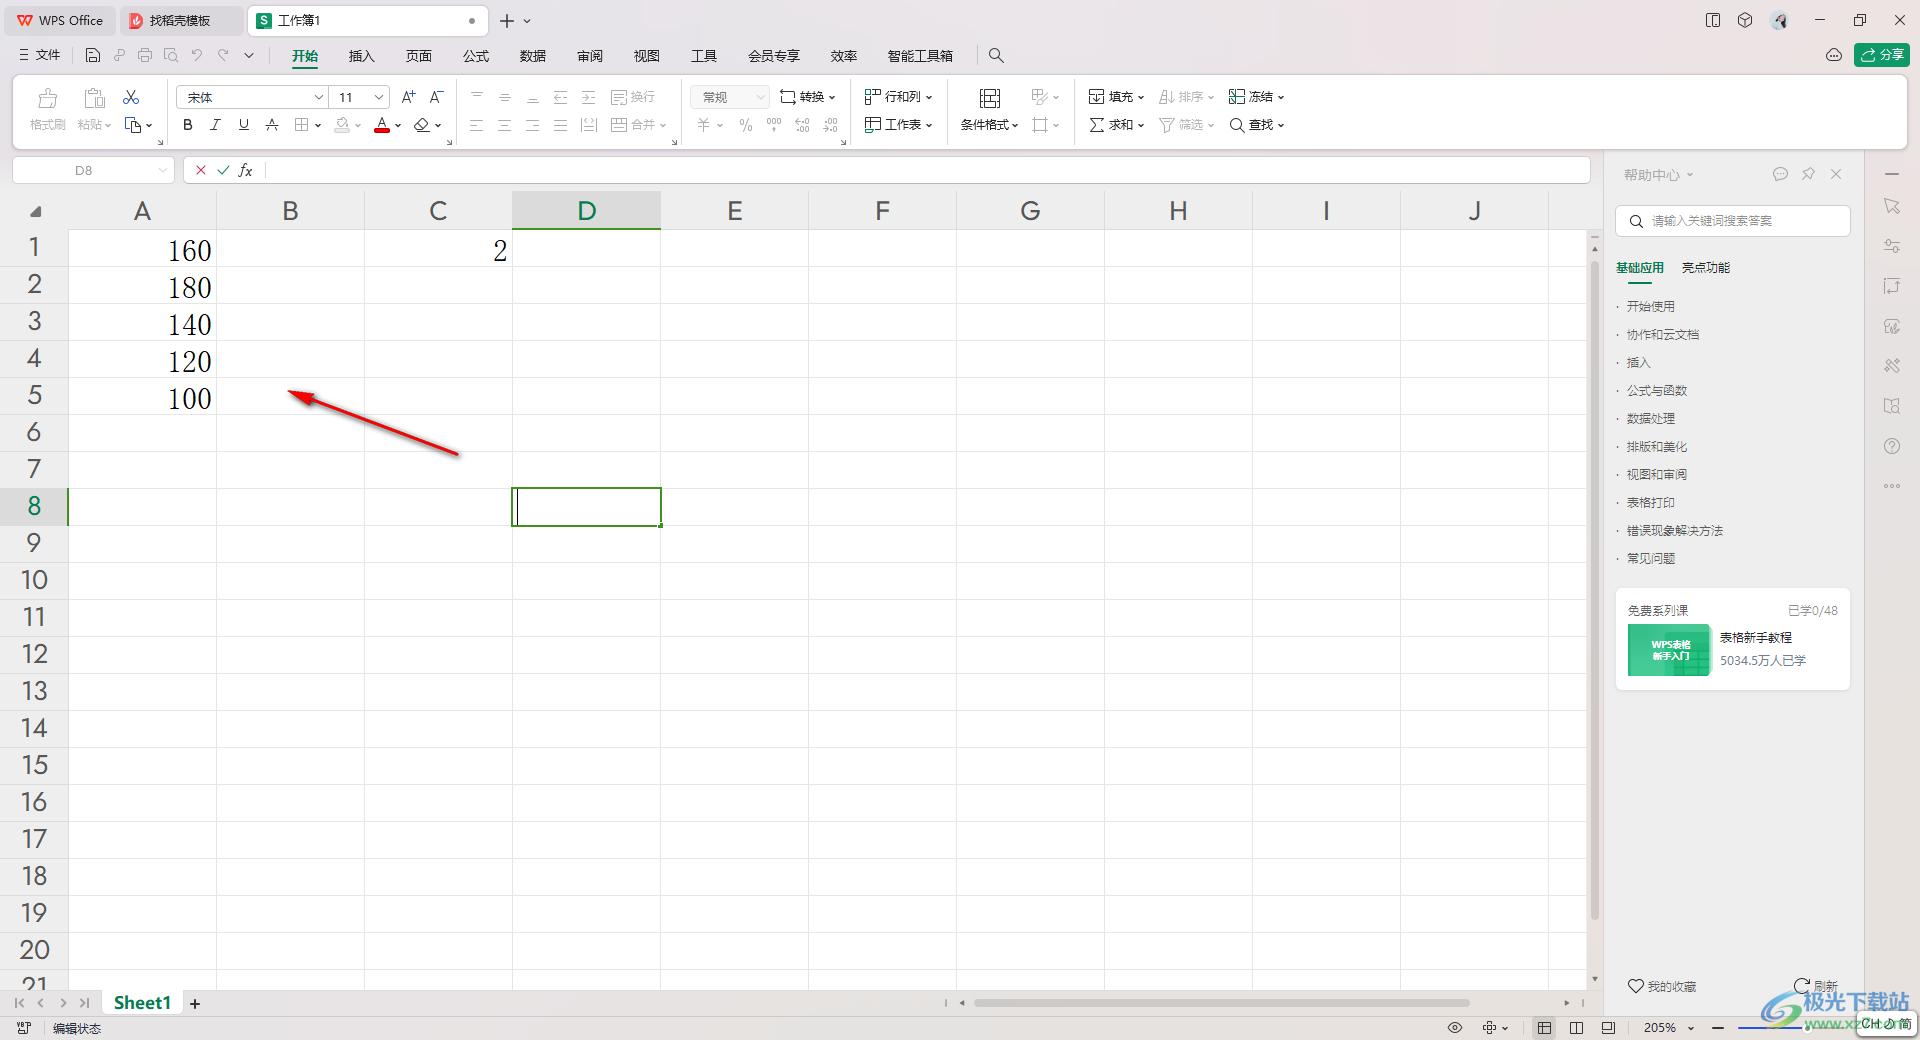Open the borders dropdown arrow
This screenshot has width=1920, height=1040.
tap(318, 126)
